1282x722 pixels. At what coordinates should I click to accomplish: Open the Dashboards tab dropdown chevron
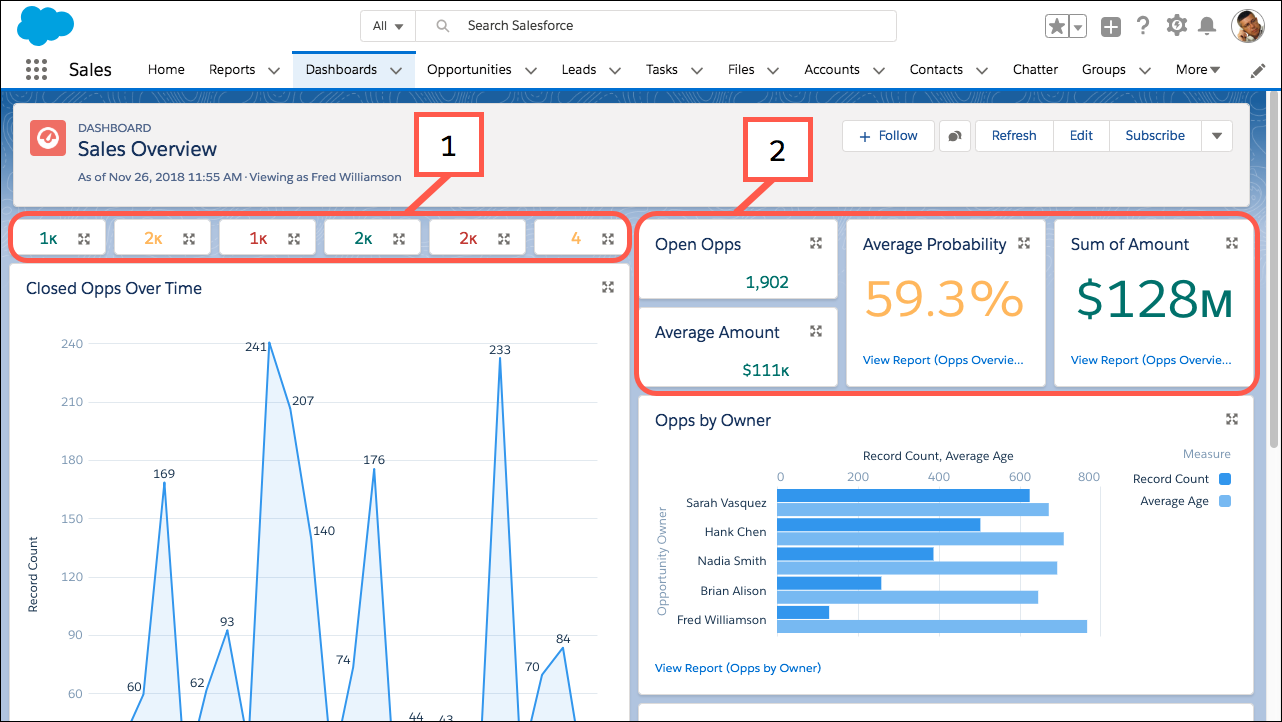[x=396, y=70]
